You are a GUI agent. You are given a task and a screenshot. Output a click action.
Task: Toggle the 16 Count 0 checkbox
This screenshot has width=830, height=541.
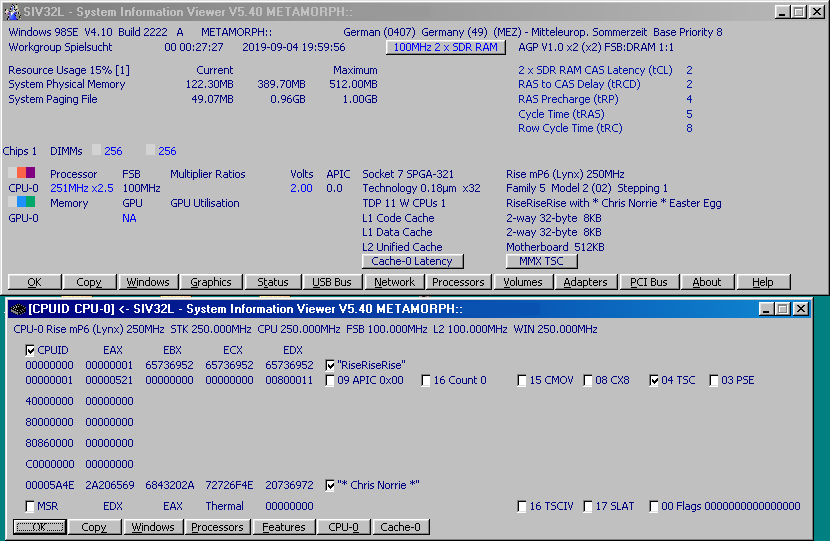click(426, 381)
